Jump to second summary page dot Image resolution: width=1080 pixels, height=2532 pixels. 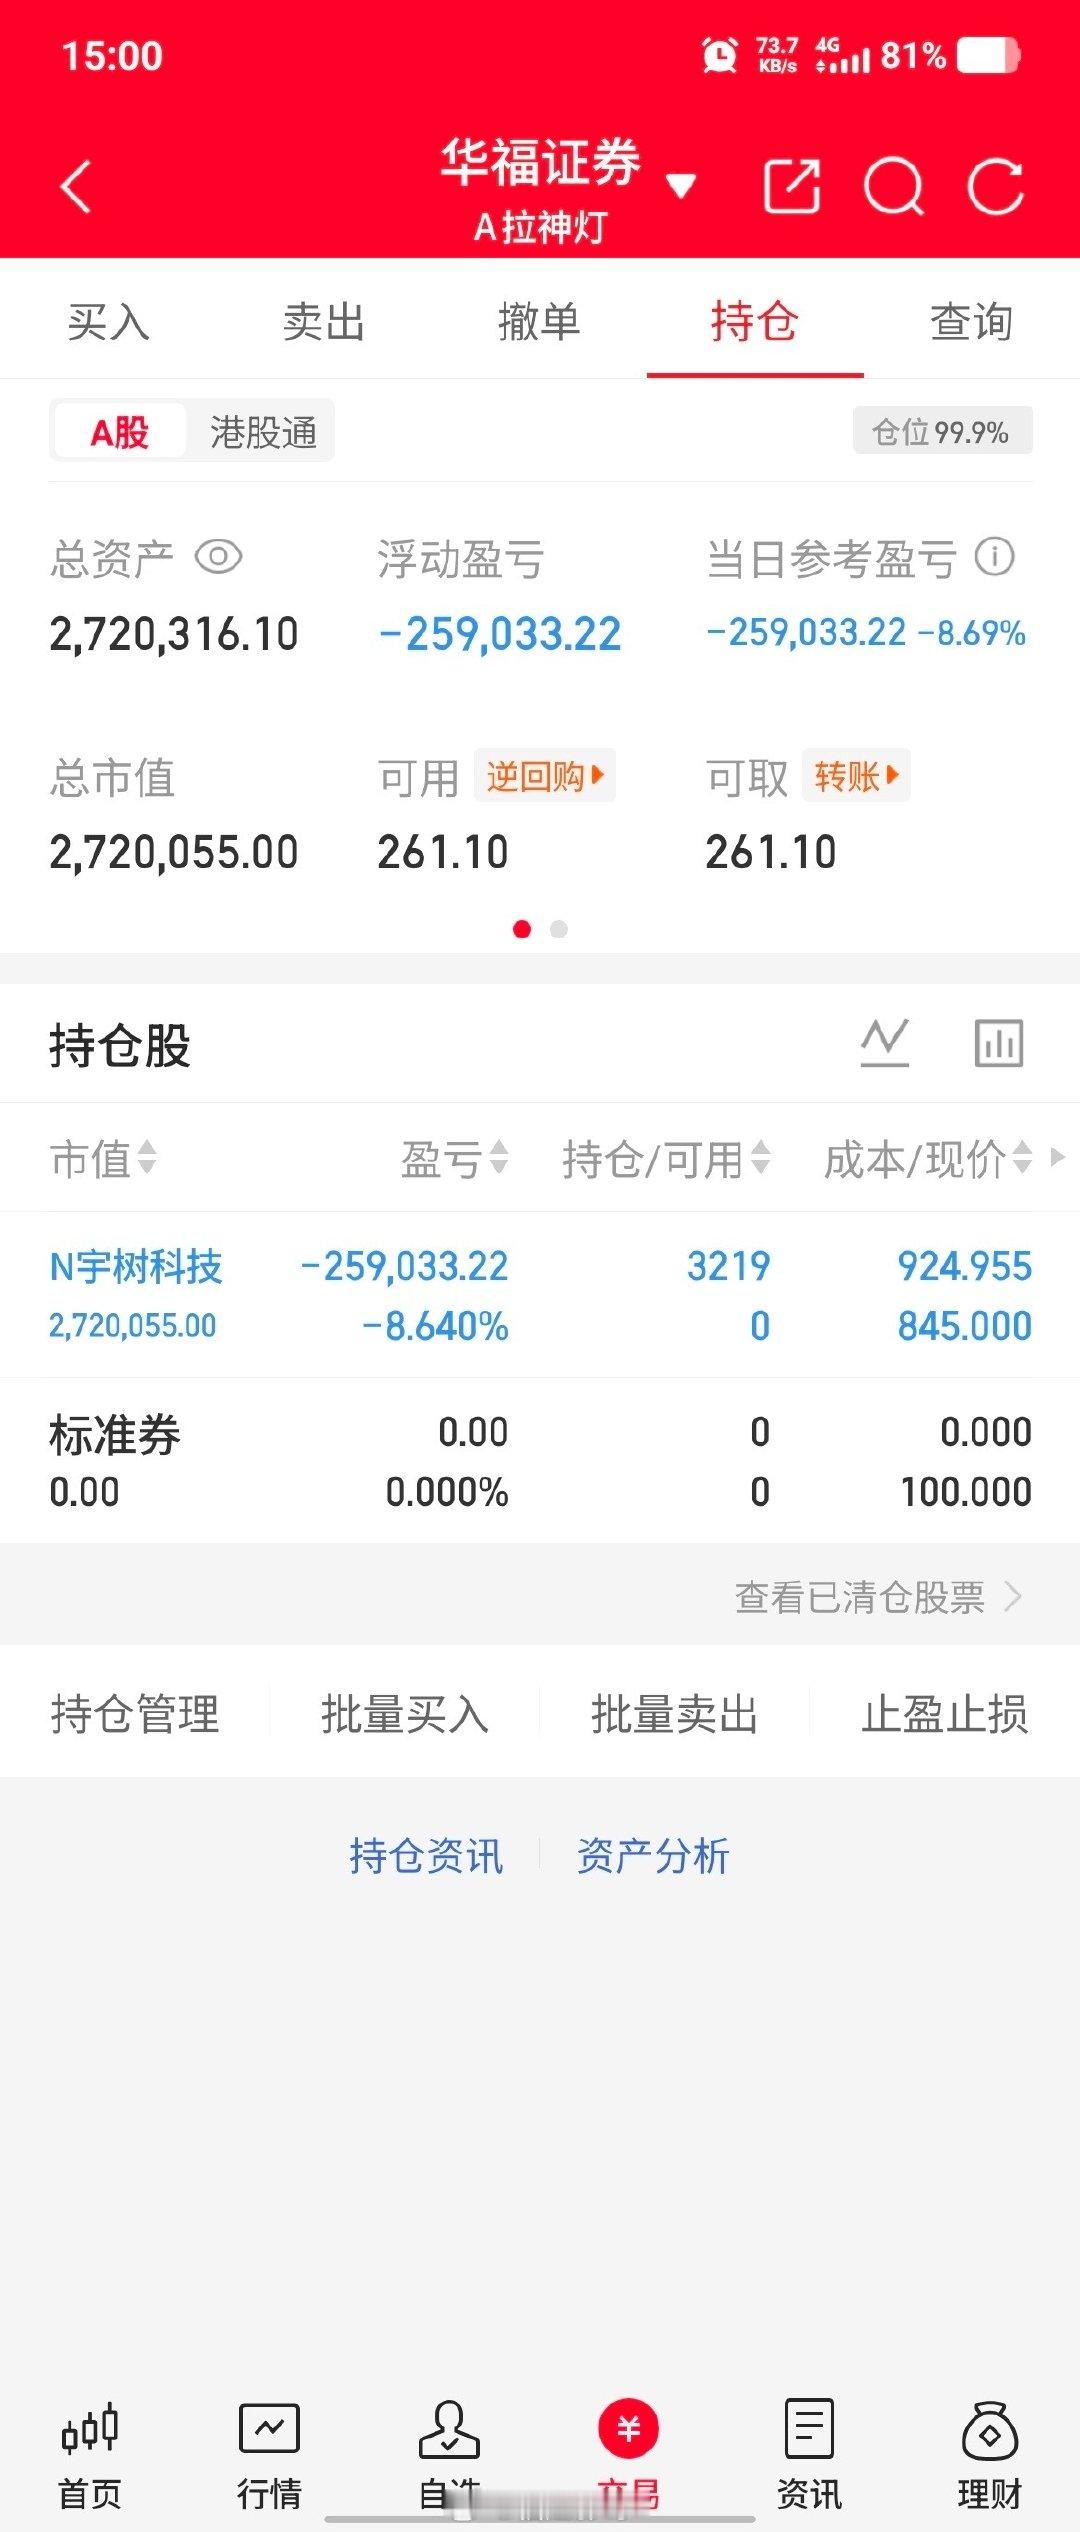[x=559, y=929]
